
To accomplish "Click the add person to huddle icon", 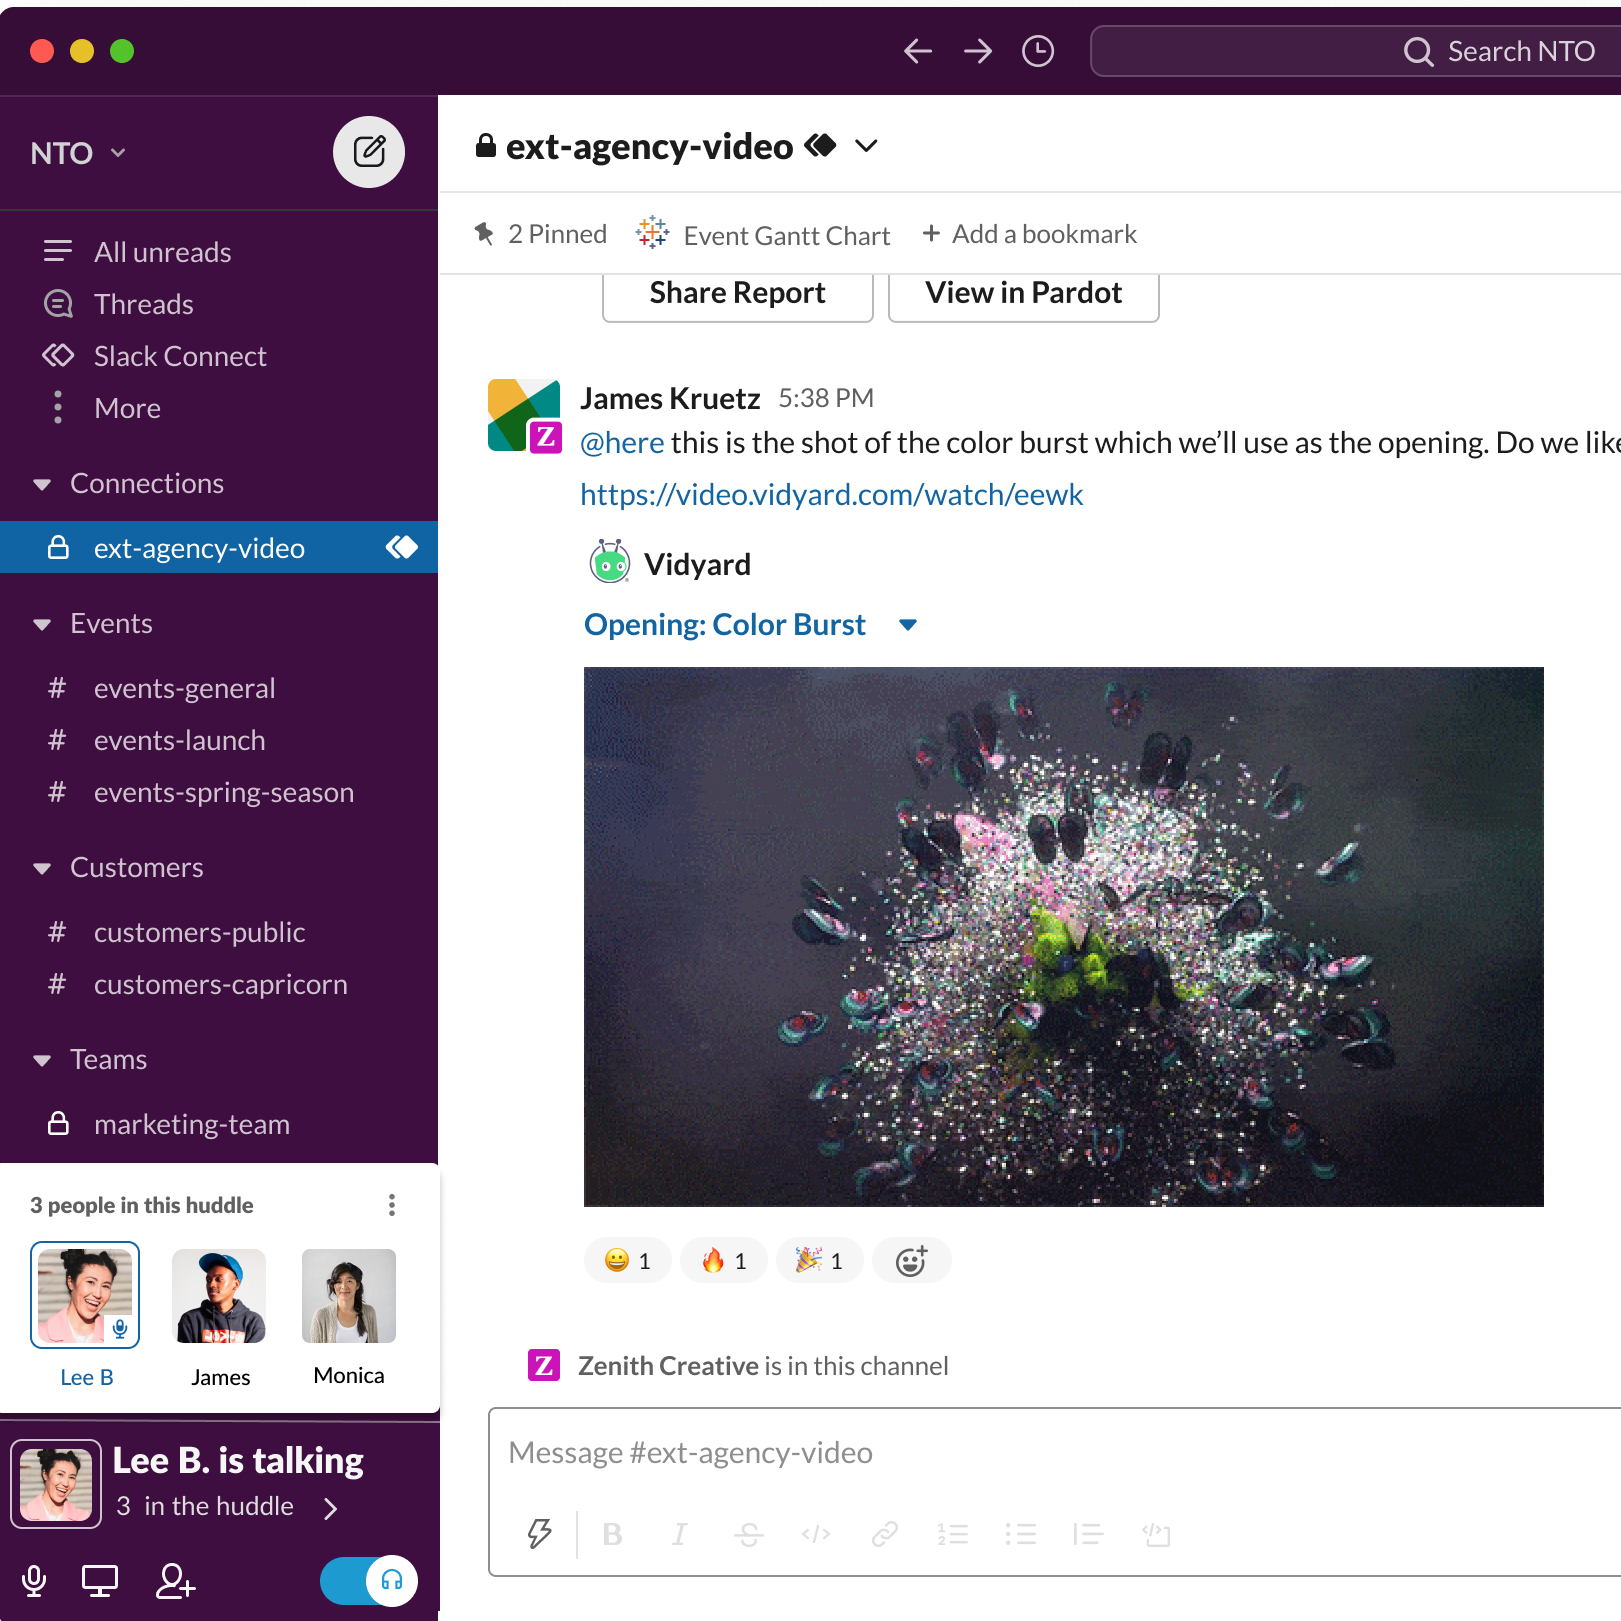I will click(175, 1581).
